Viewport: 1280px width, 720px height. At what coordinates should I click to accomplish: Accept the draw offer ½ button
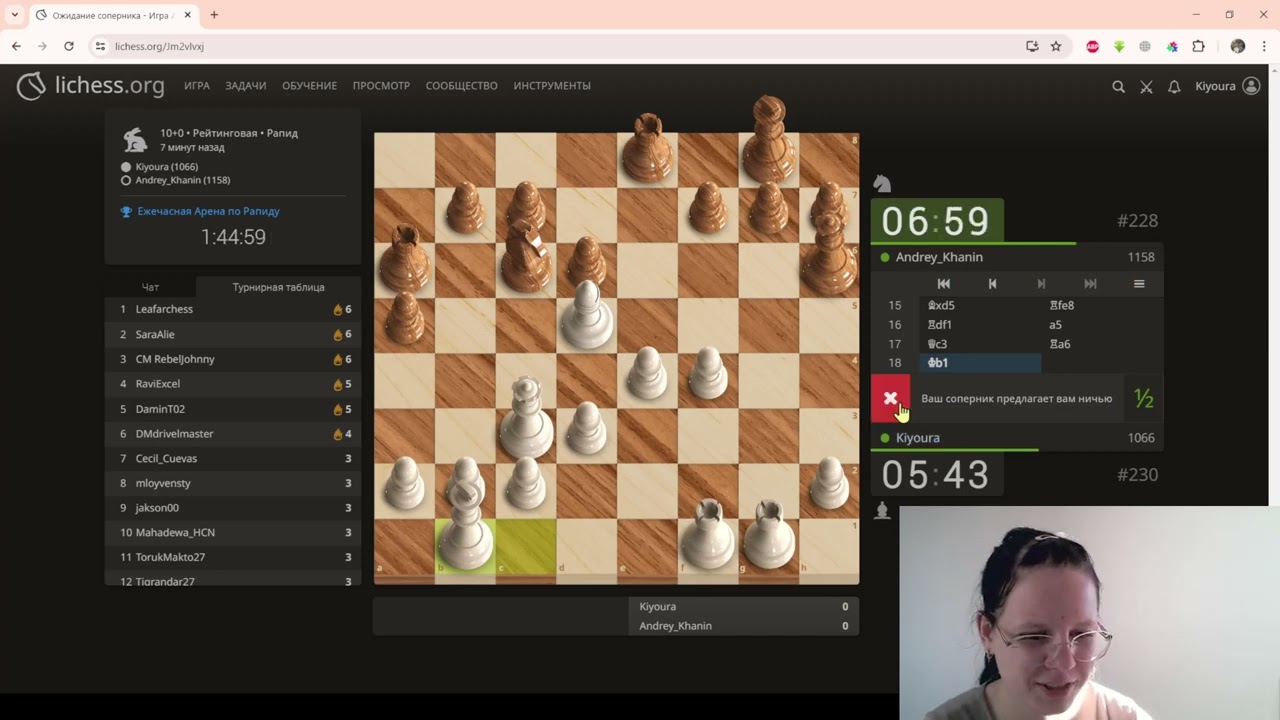coord(1144,399)
